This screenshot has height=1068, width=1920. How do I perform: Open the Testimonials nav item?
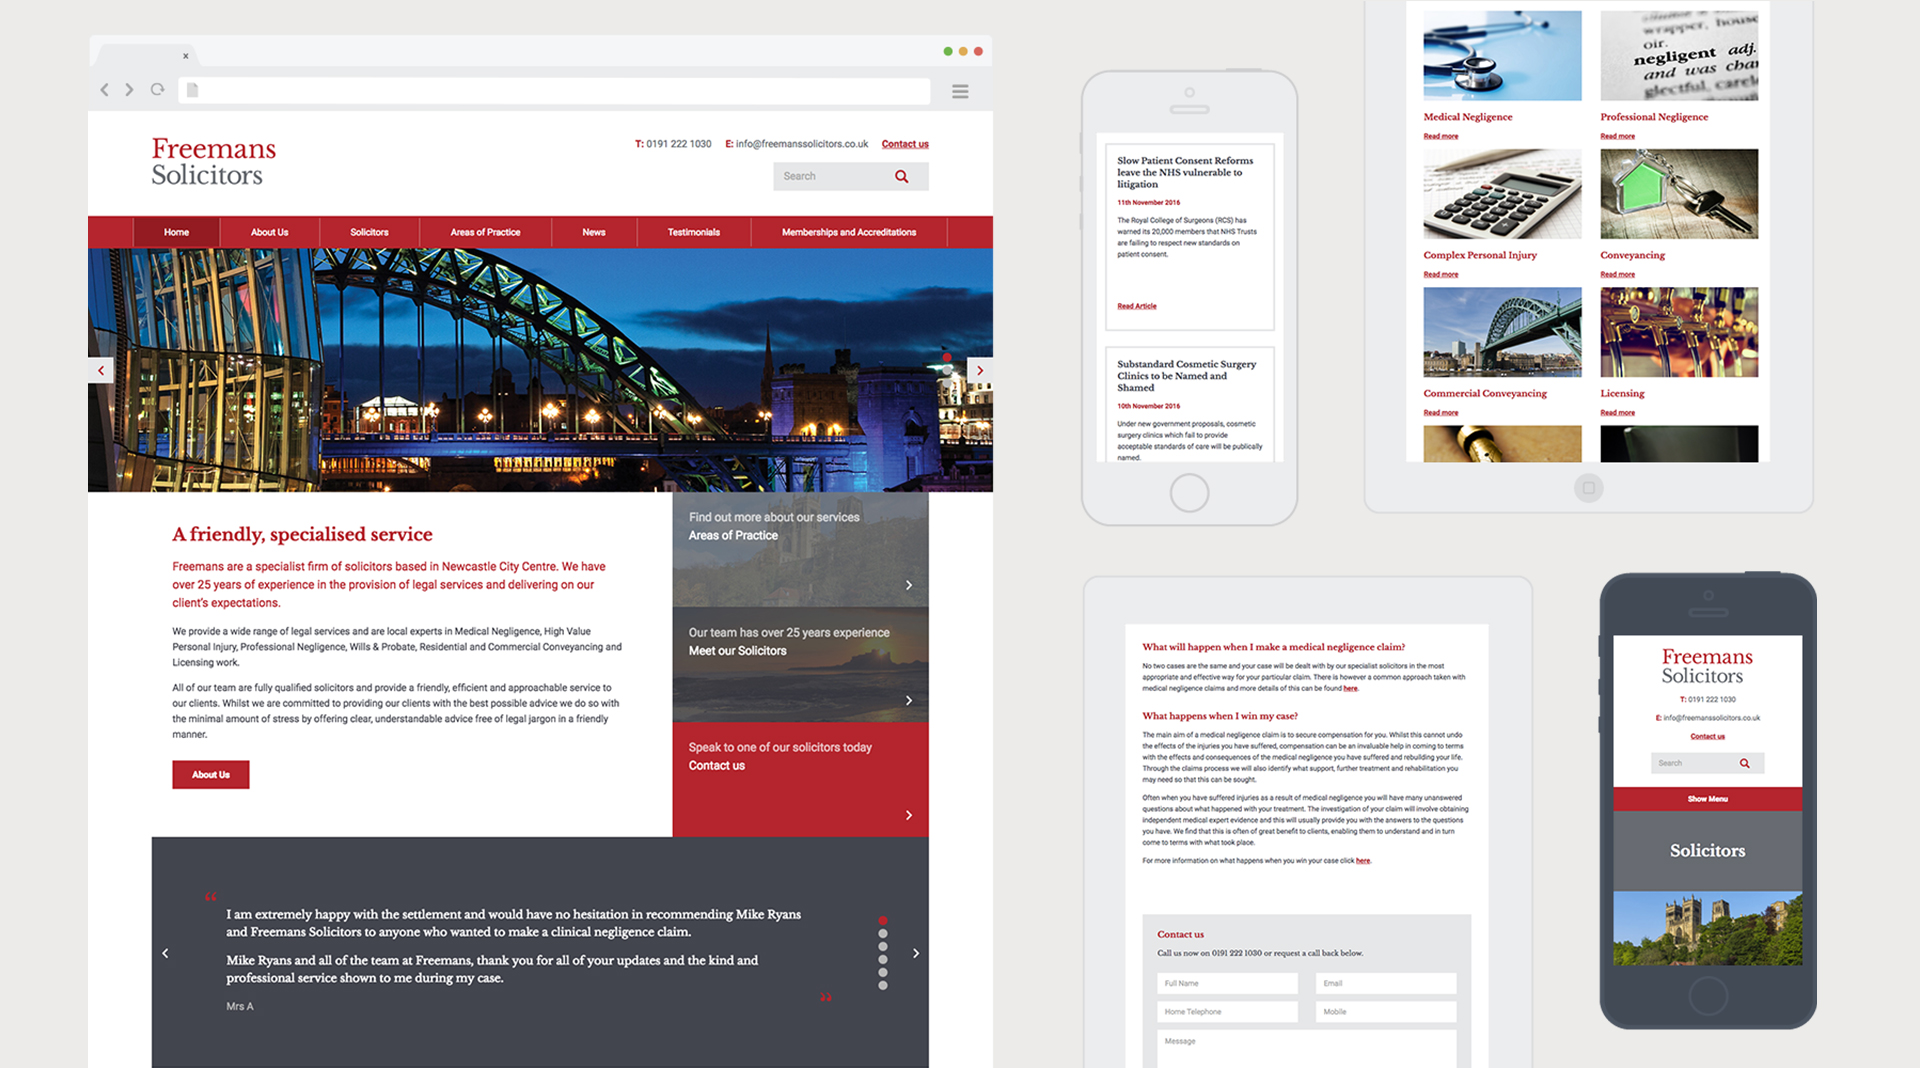(694, 232)
